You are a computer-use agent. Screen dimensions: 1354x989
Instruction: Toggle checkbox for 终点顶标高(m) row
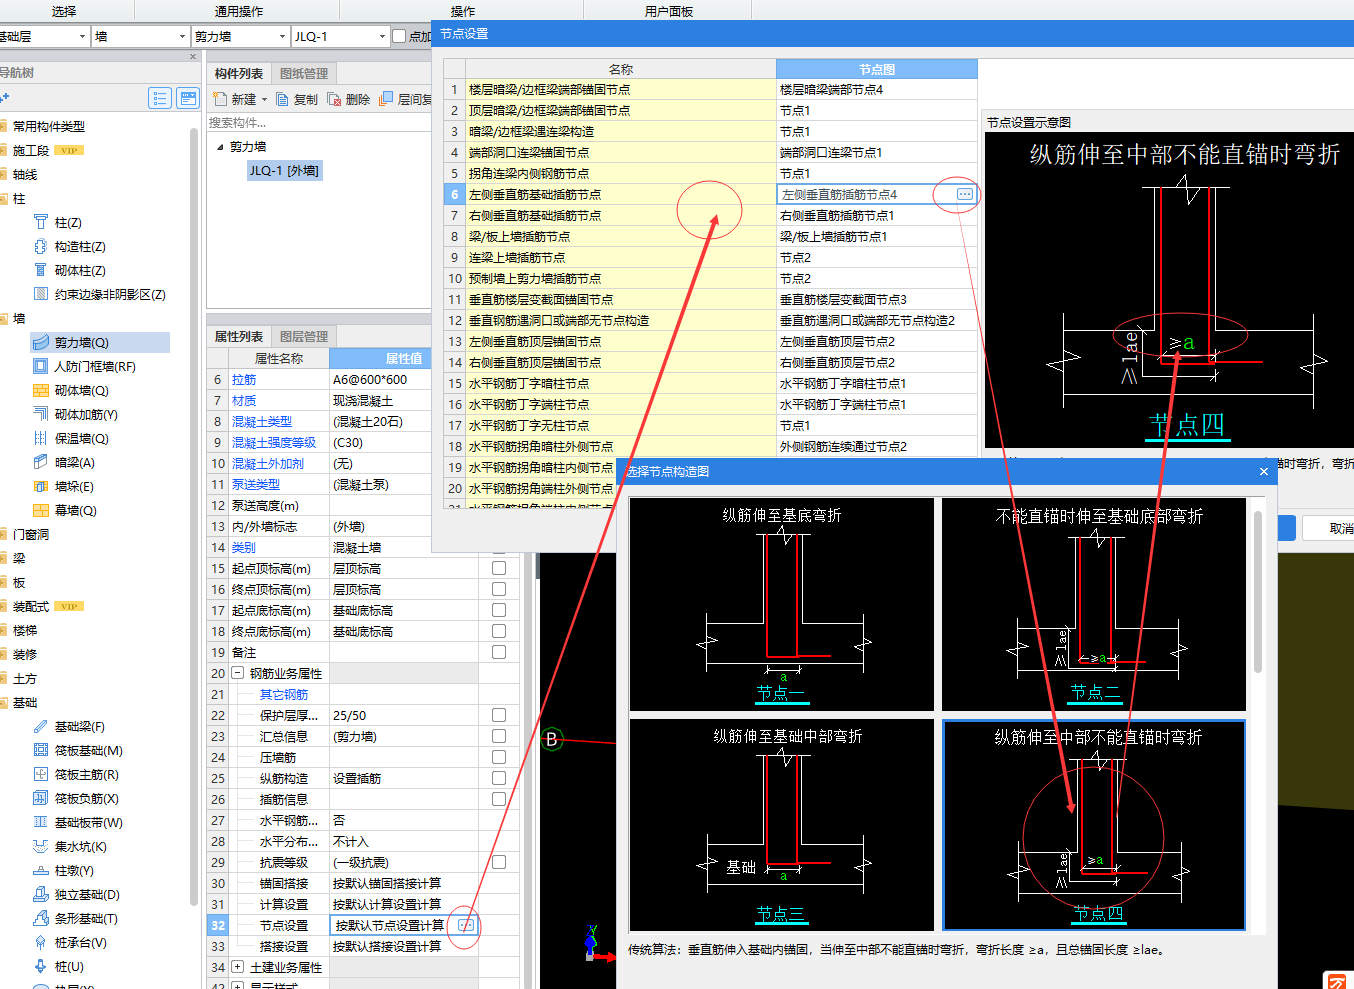point(499,589)
